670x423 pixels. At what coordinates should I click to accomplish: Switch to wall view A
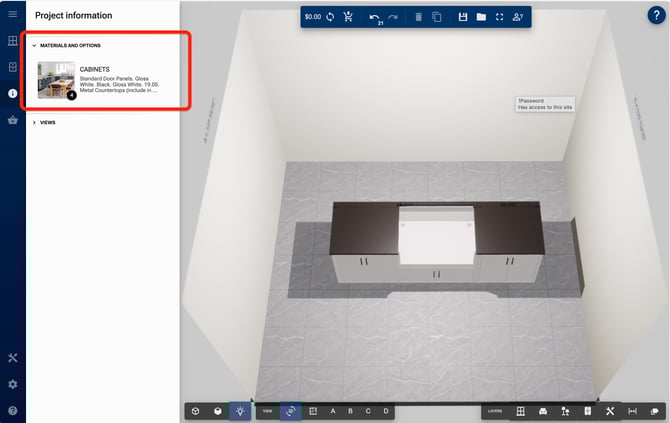[x=333, y=411]
